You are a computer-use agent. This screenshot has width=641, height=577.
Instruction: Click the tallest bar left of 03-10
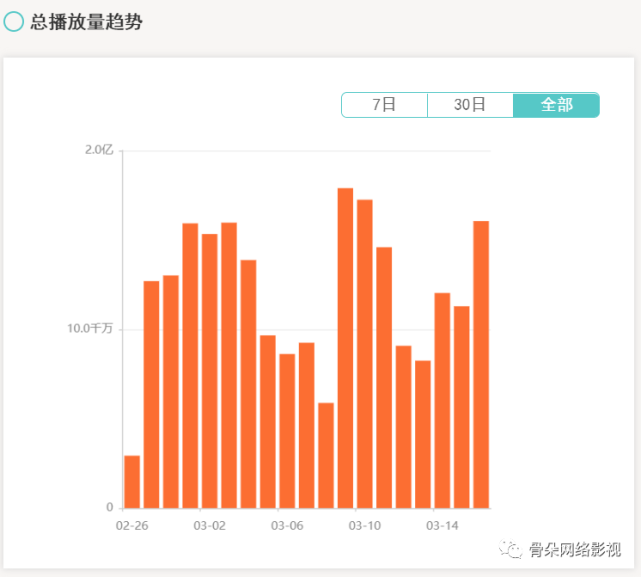(345, 348)
